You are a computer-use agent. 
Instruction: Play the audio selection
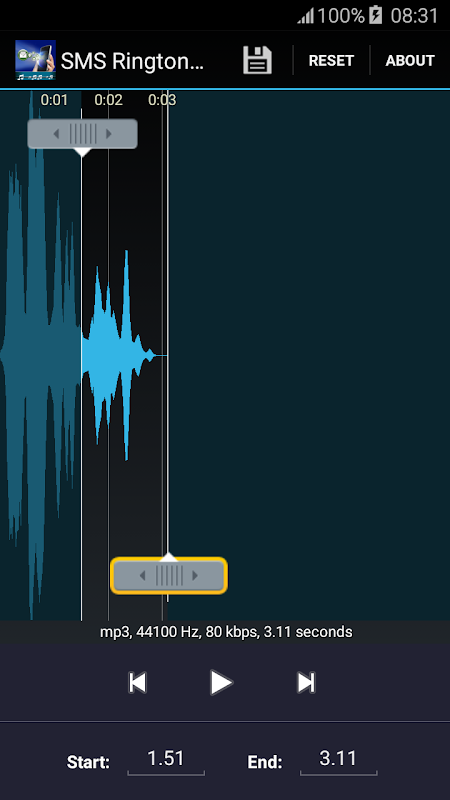(221, 683)
